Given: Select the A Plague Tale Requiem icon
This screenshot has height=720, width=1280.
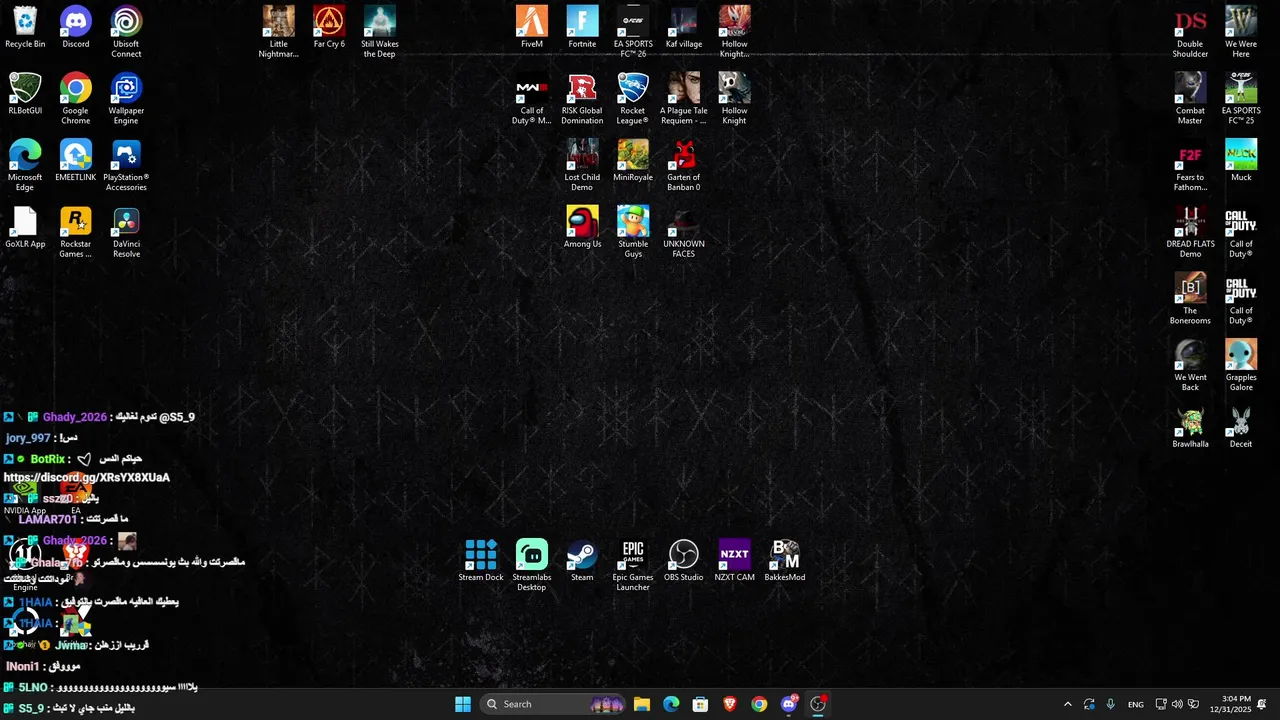Looking at the screenshot, I should [x=684, y=98].
